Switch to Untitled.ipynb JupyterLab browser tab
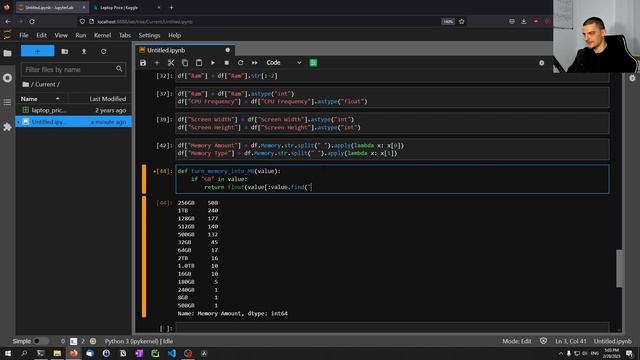Viewport: 640px width, 360px height. point(51,7)
